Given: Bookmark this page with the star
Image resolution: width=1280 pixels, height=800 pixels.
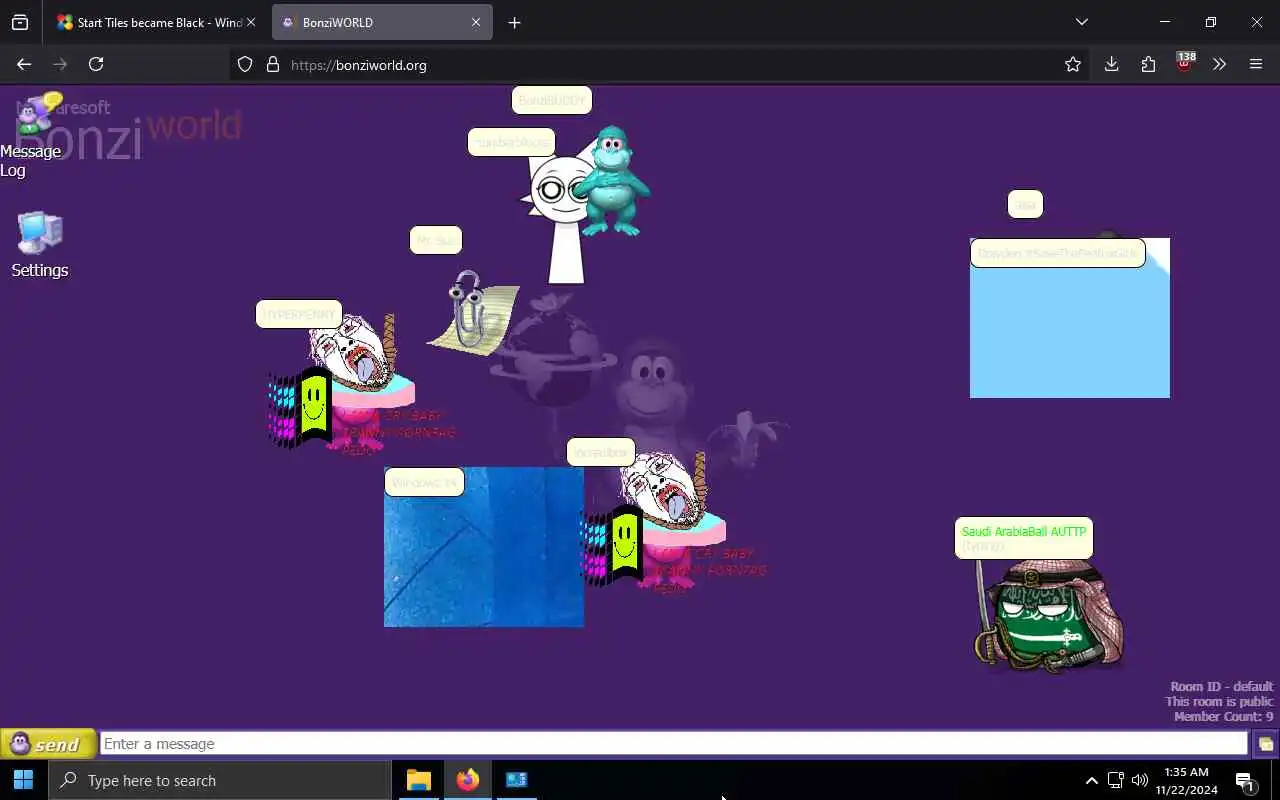Looking at the screenshot, I should [1073, 65].
